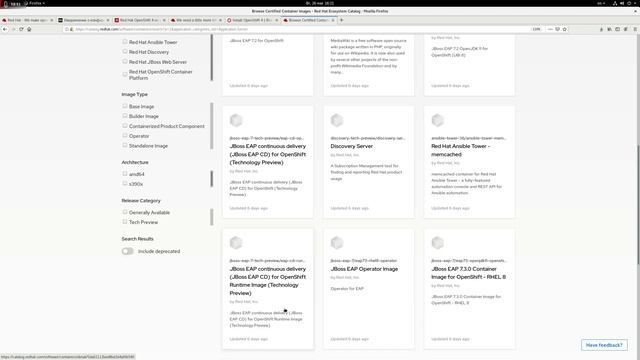Open the keyboard layout indicator dropdown

[601, 3]
